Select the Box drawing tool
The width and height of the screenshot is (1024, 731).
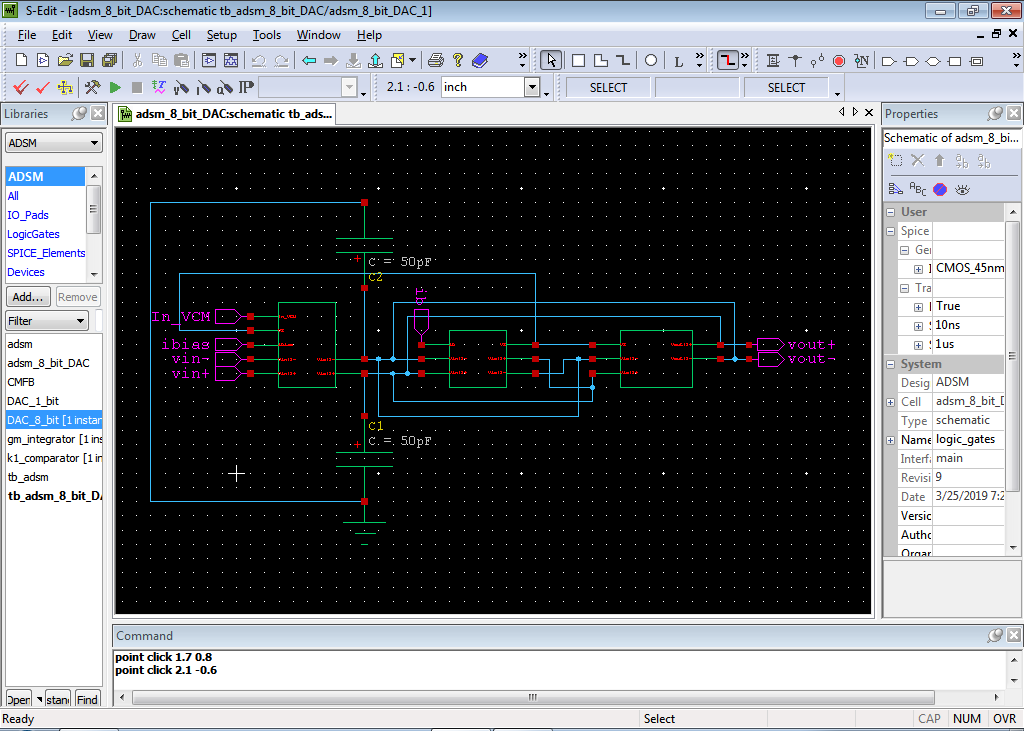point(578,61)
